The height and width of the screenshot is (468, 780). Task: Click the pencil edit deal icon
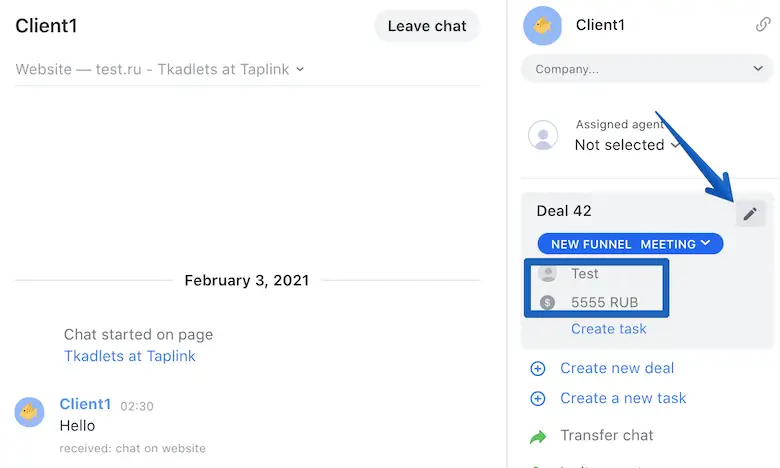pyautogui.click(x=750, y=213)
